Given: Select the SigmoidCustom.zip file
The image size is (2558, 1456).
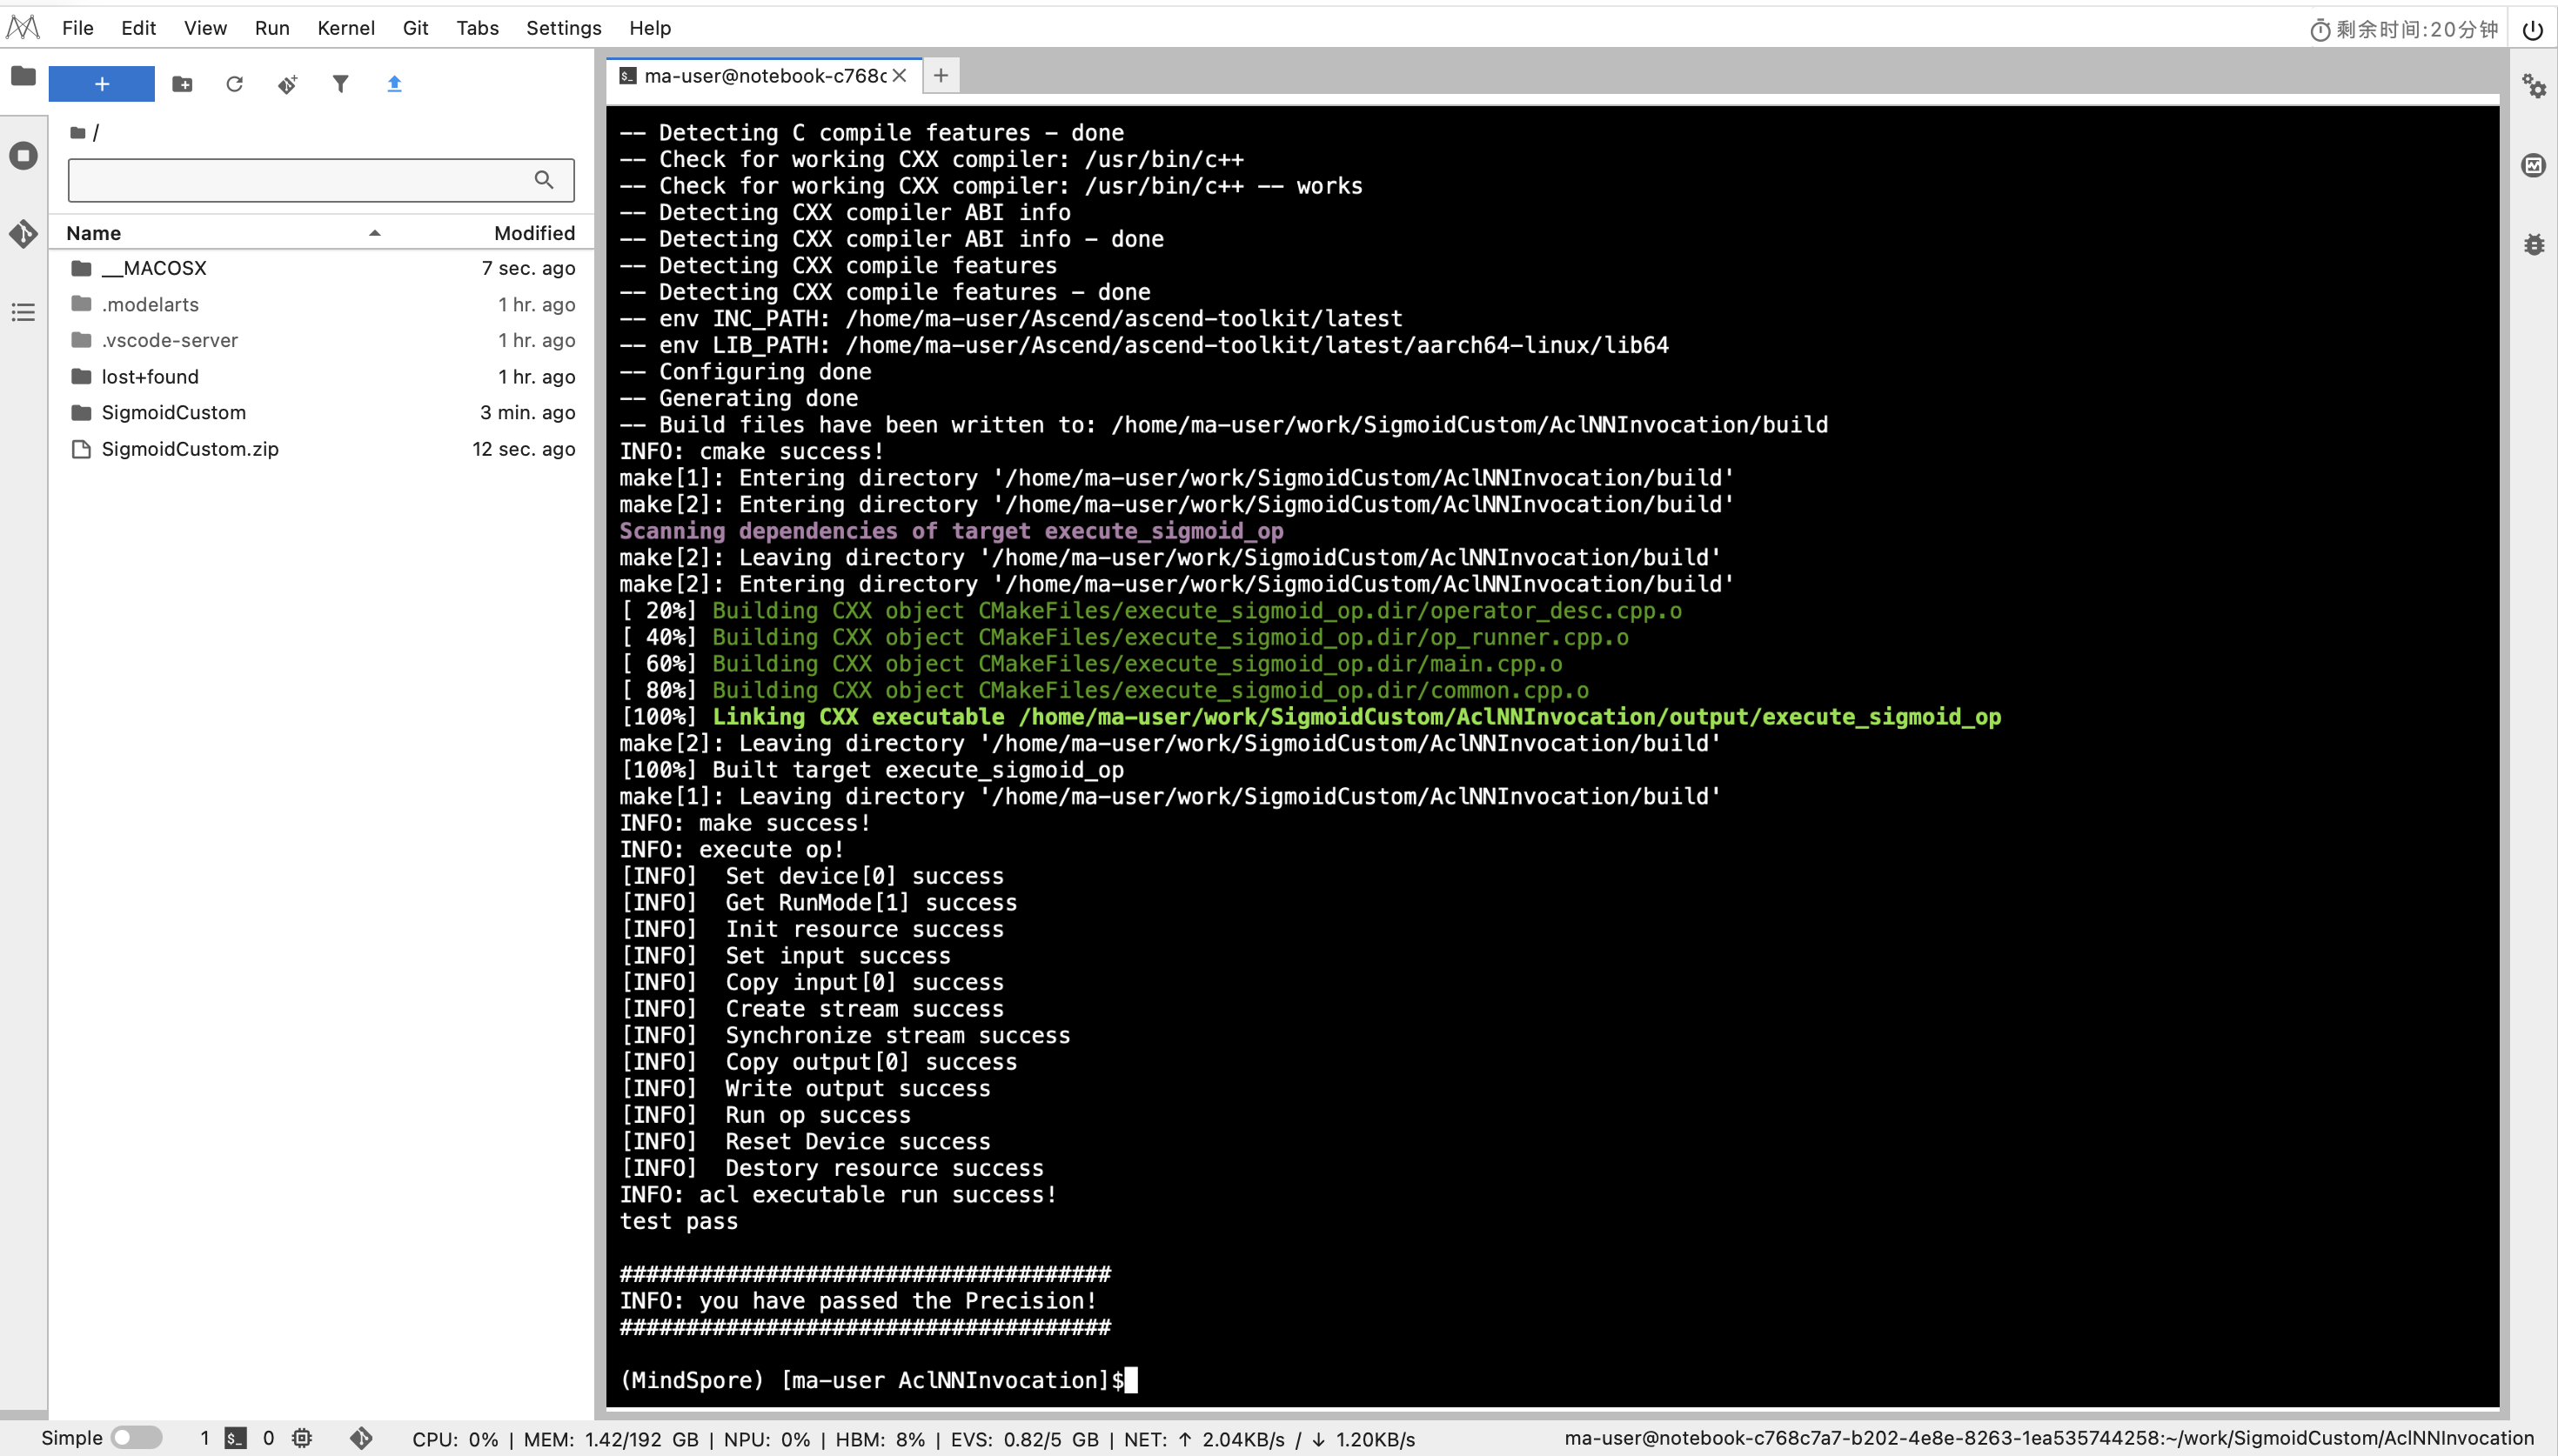Looking at the screenshot, I should click(190, 449).
